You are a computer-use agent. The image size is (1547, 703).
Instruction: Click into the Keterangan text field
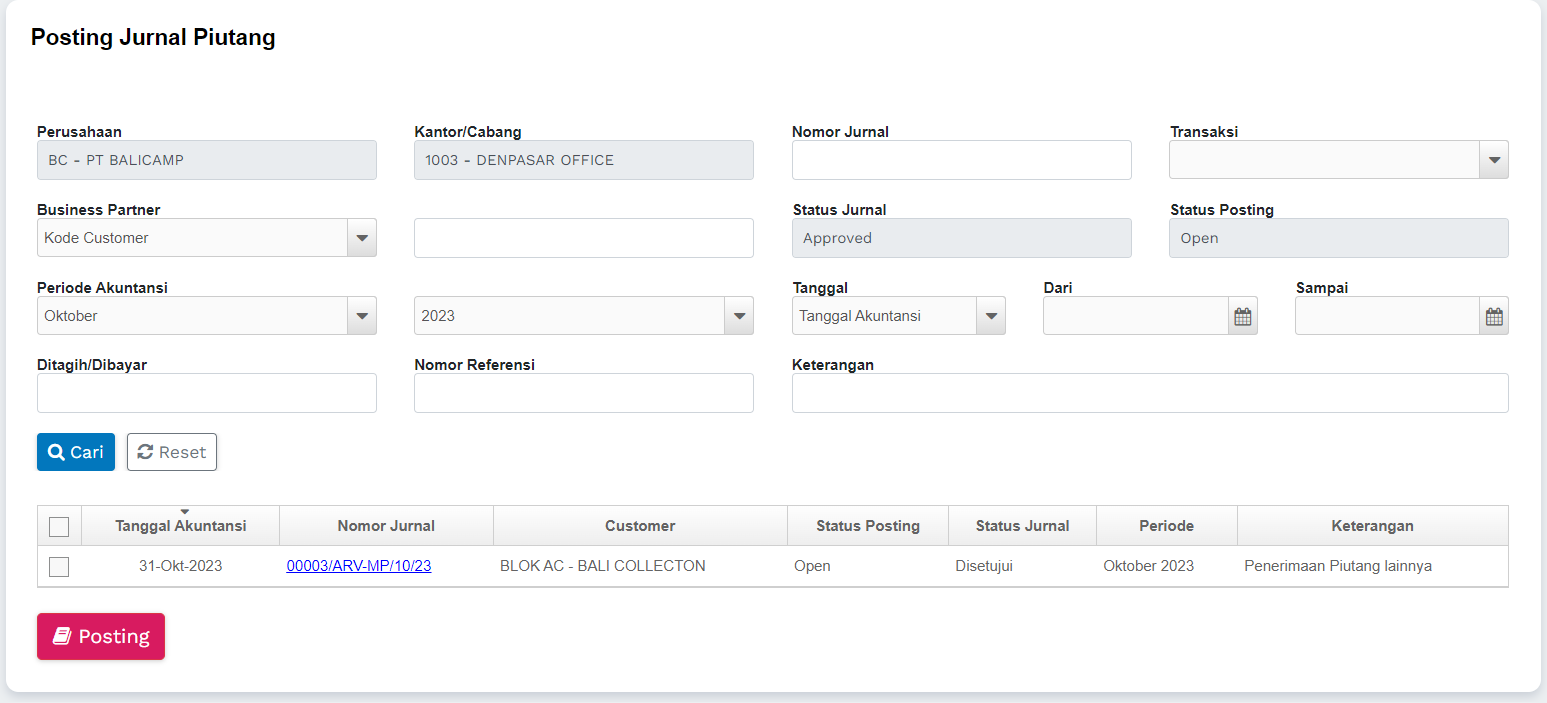click(x=1149, y=393)
